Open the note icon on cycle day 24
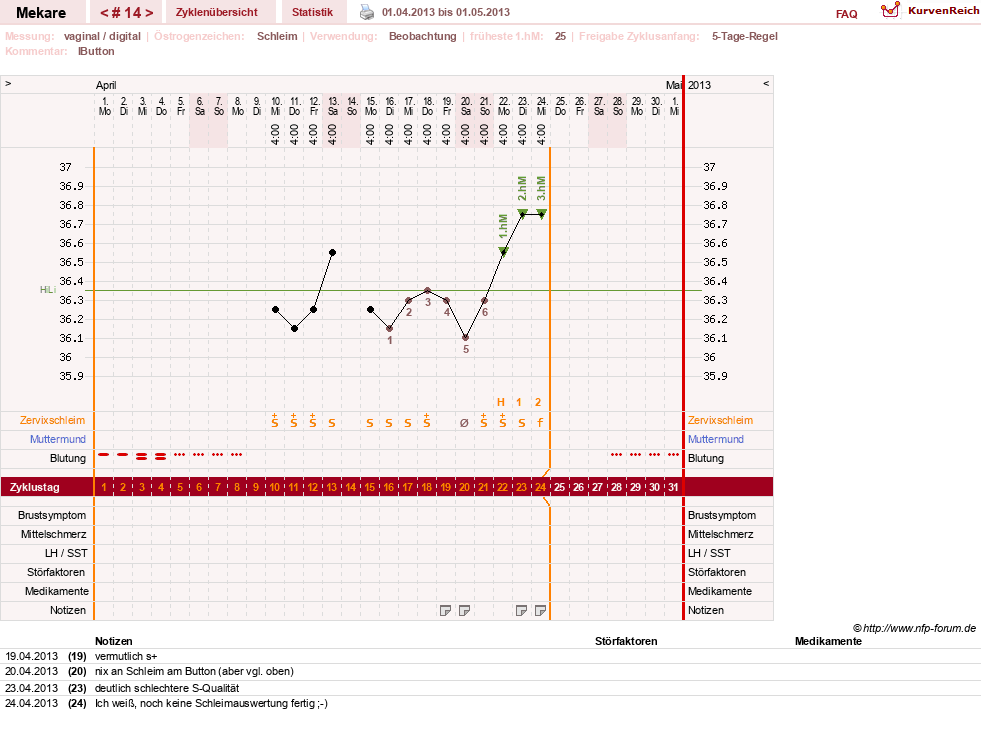The image size is (981, 740). 541,611
